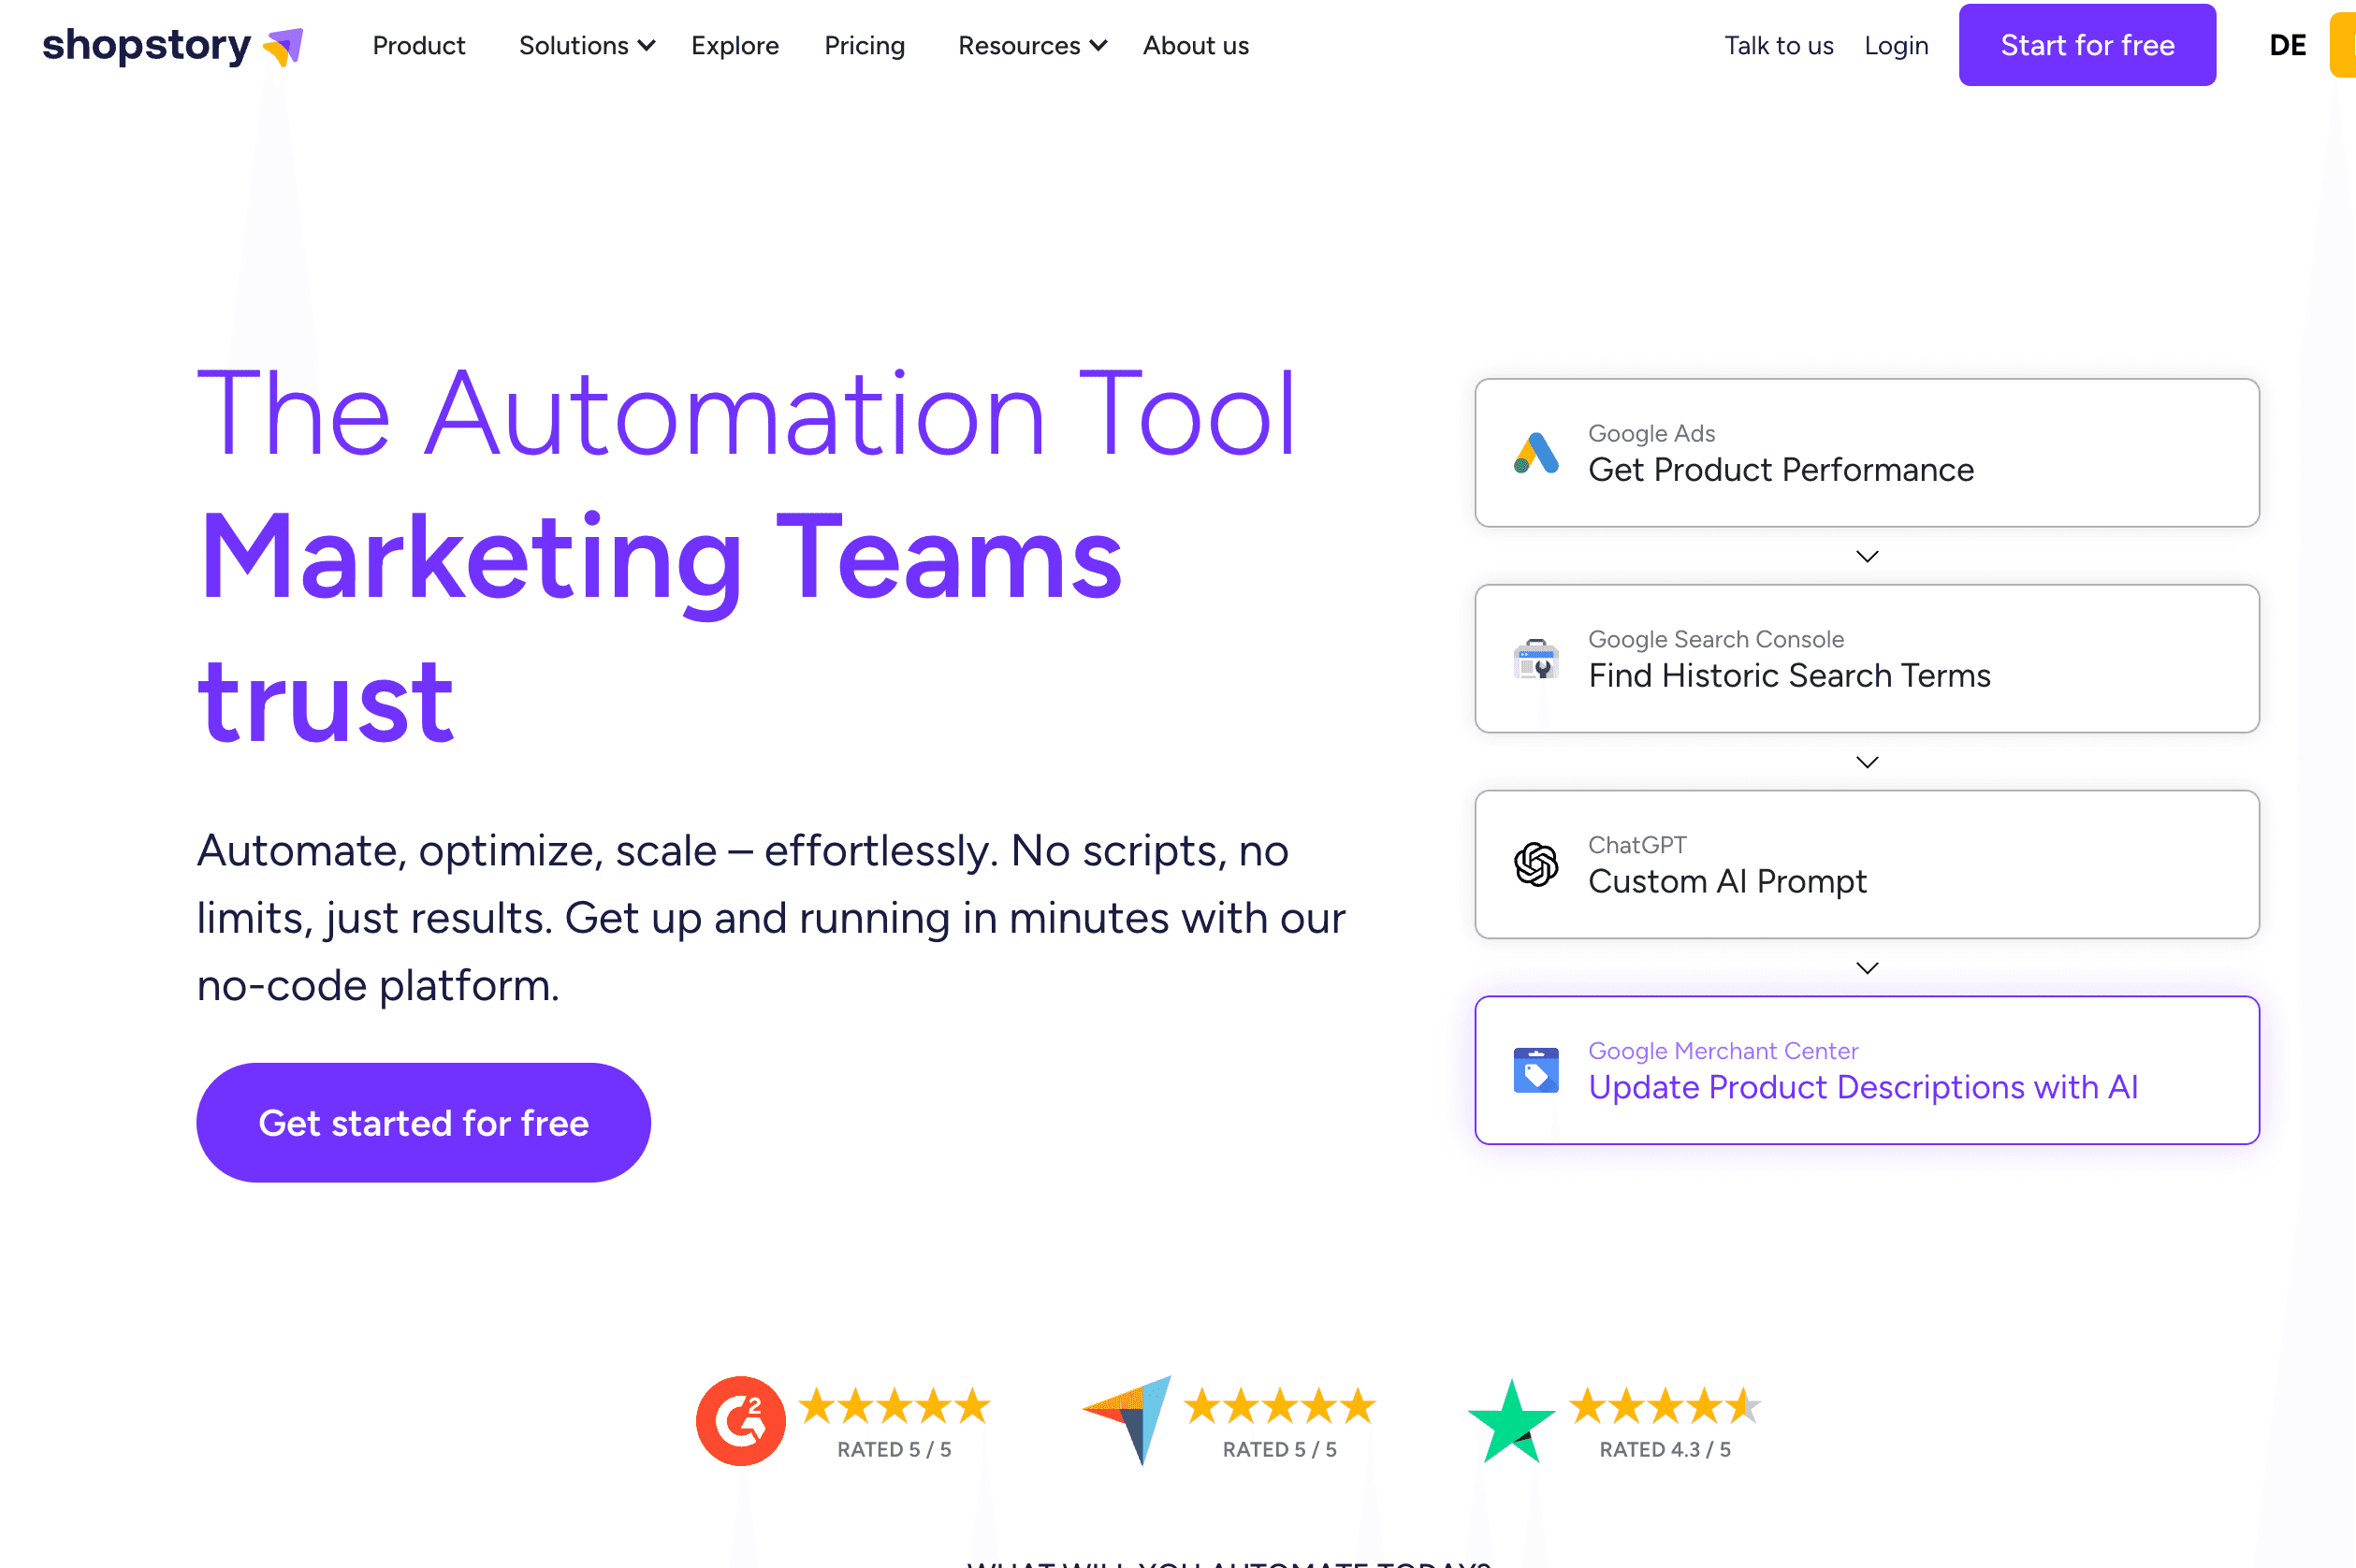Click chevron below Get Product Performance card
The width and height of the screenshot is (2356, 1568).
click(x=1867, y=556)
